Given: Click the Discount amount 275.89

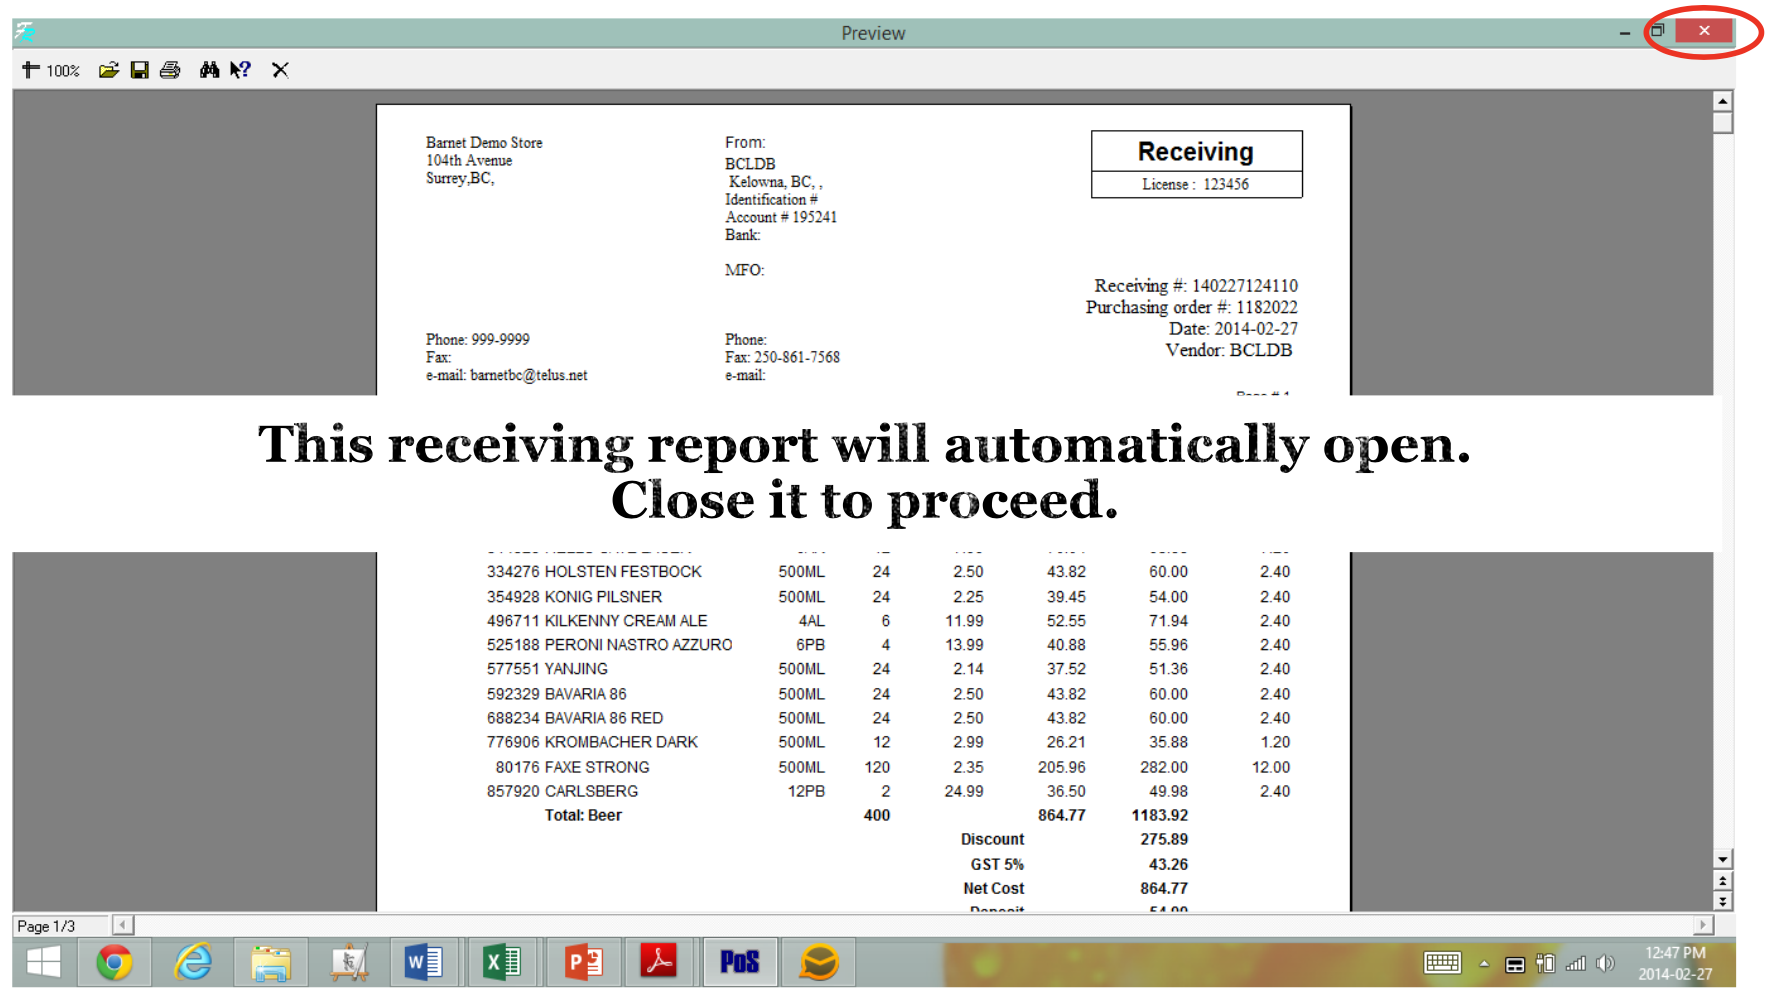Looking at the screenshot, I should coord(1164,840).
